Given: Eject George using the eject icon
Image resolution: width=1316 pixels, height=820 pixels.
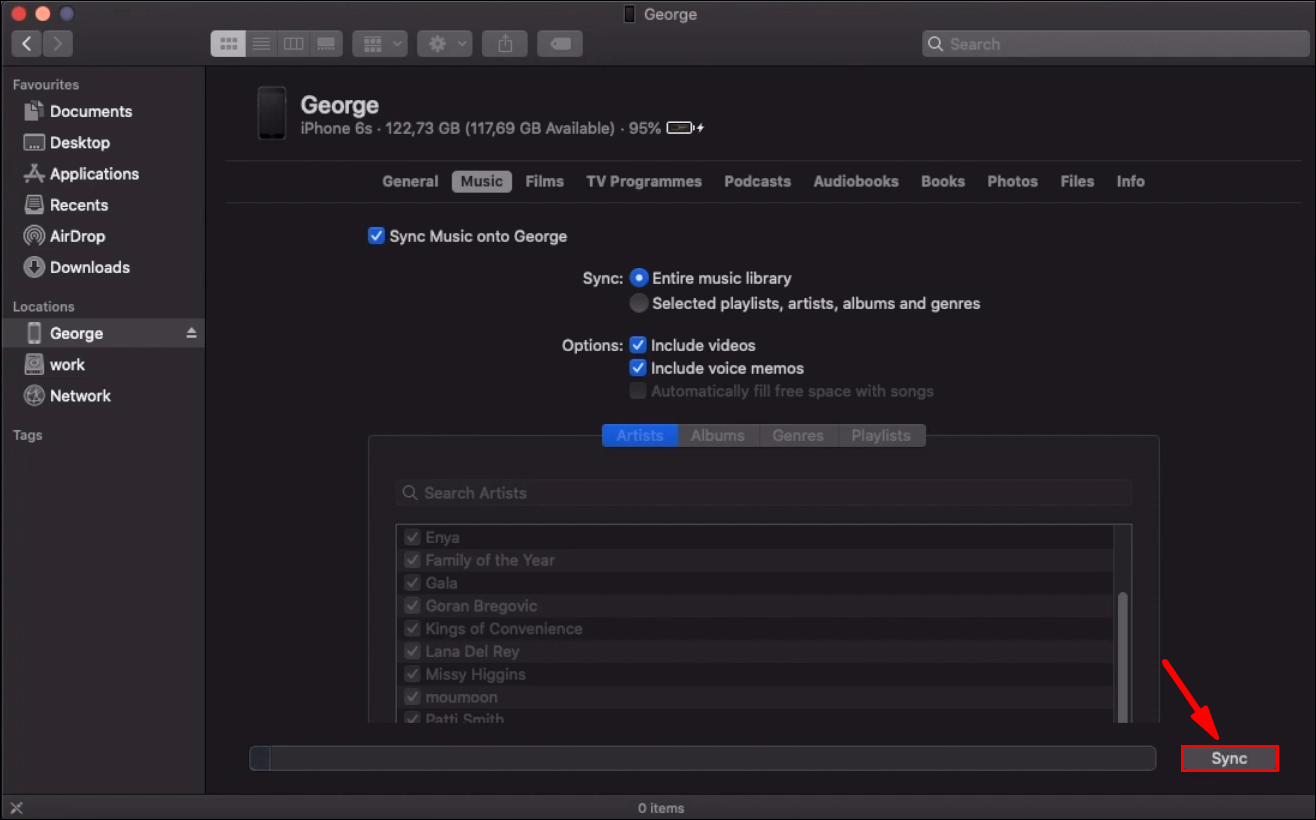Looking at the screenshot, I should click(191, 333).
